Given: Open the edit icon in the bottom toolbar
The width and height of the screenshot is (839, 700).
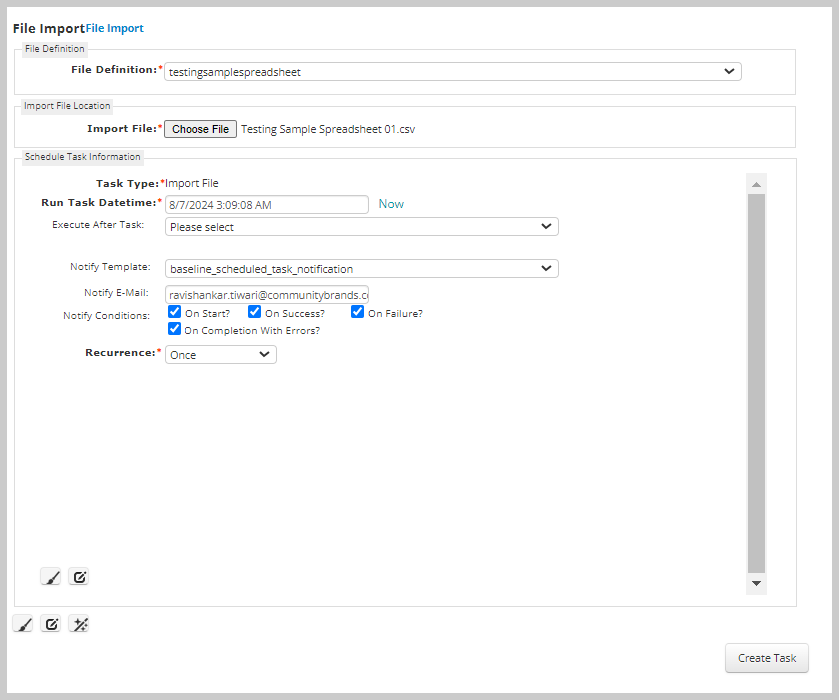Looking at the screenshot, I should [x=50, y=623].
